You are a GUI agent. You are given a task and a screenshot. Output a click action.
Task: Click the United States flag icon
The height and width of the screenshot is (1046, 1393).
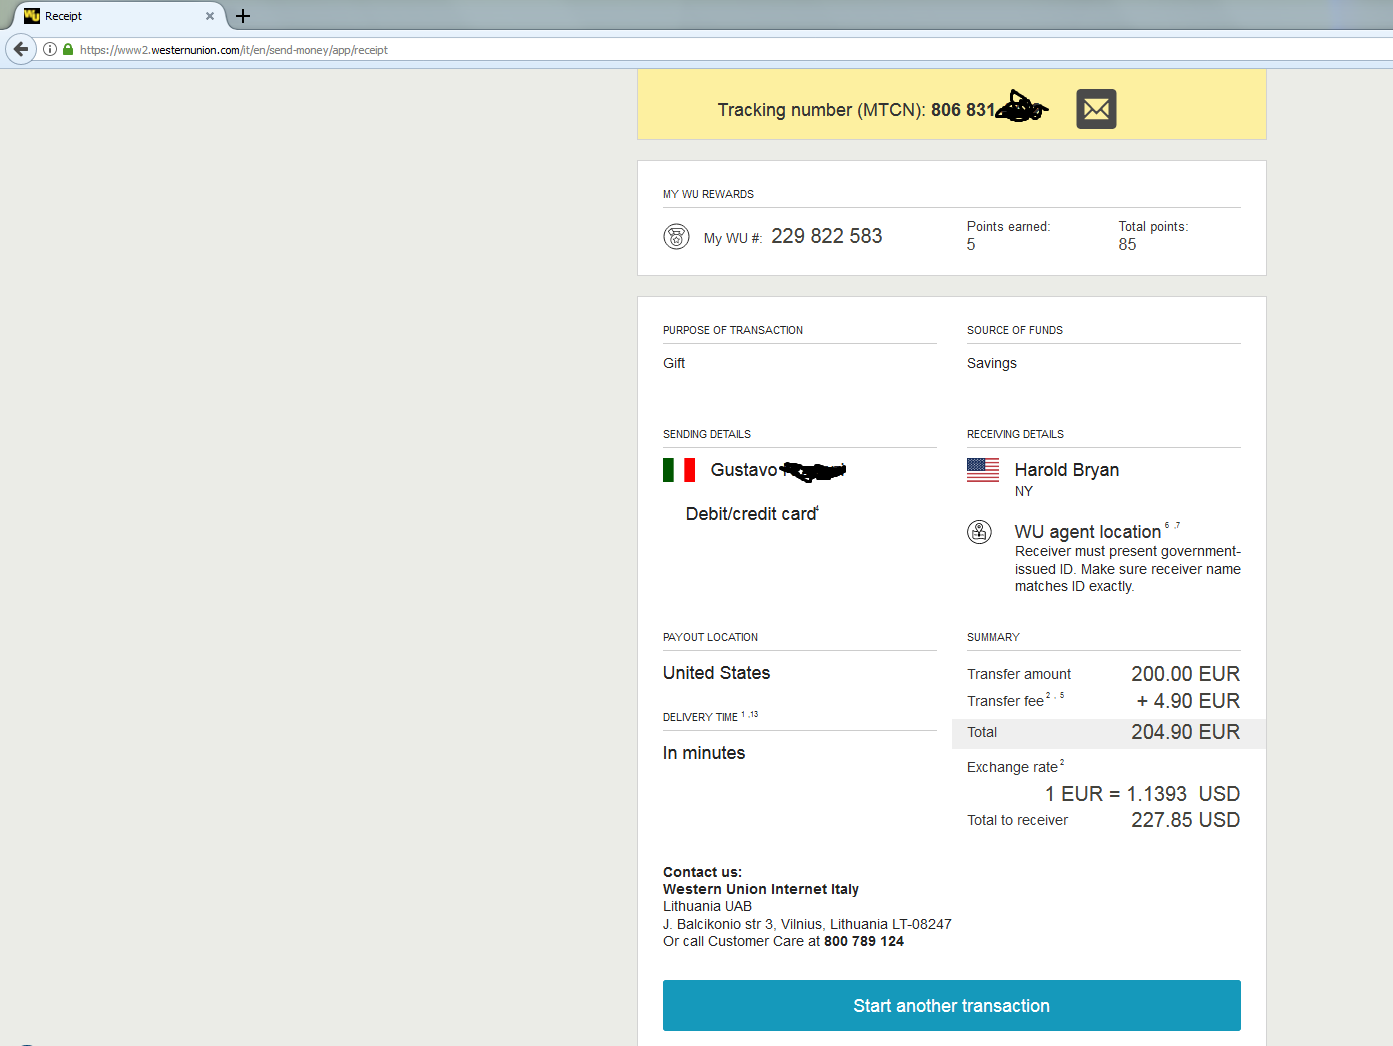tap(983, 470)
